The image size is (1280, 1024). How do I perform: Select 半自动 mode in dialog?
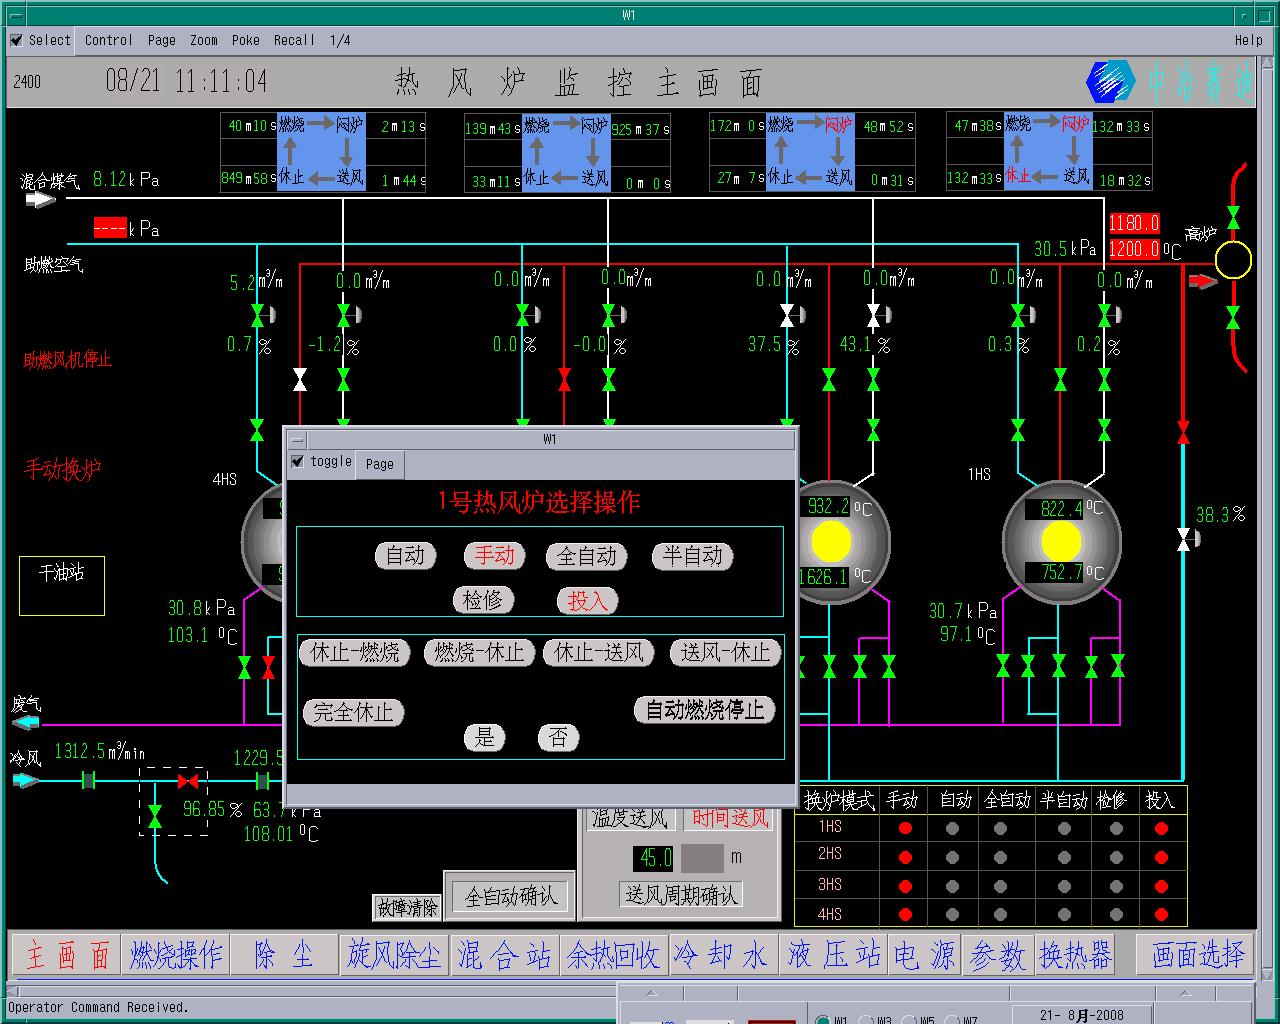692,556
